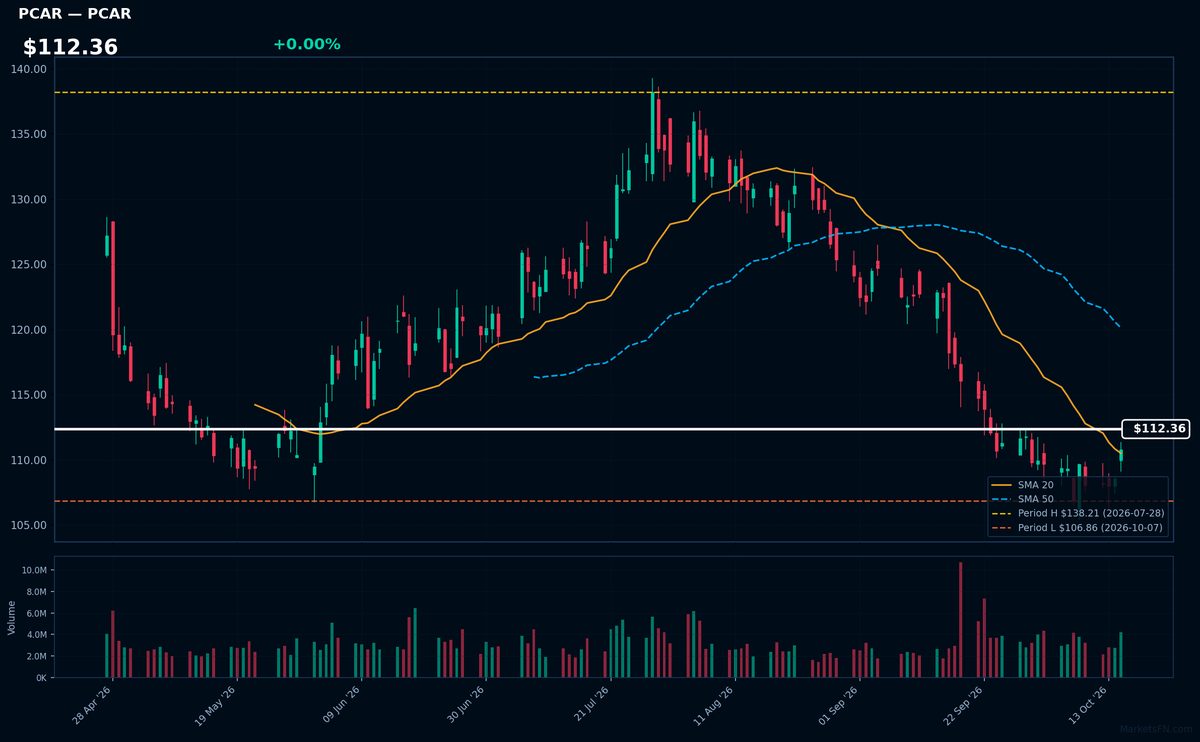The height and width of the screenshot is (742, 1200).
Task: Click the $112.36 price tag on the right edge
Action: [1155, 429]
